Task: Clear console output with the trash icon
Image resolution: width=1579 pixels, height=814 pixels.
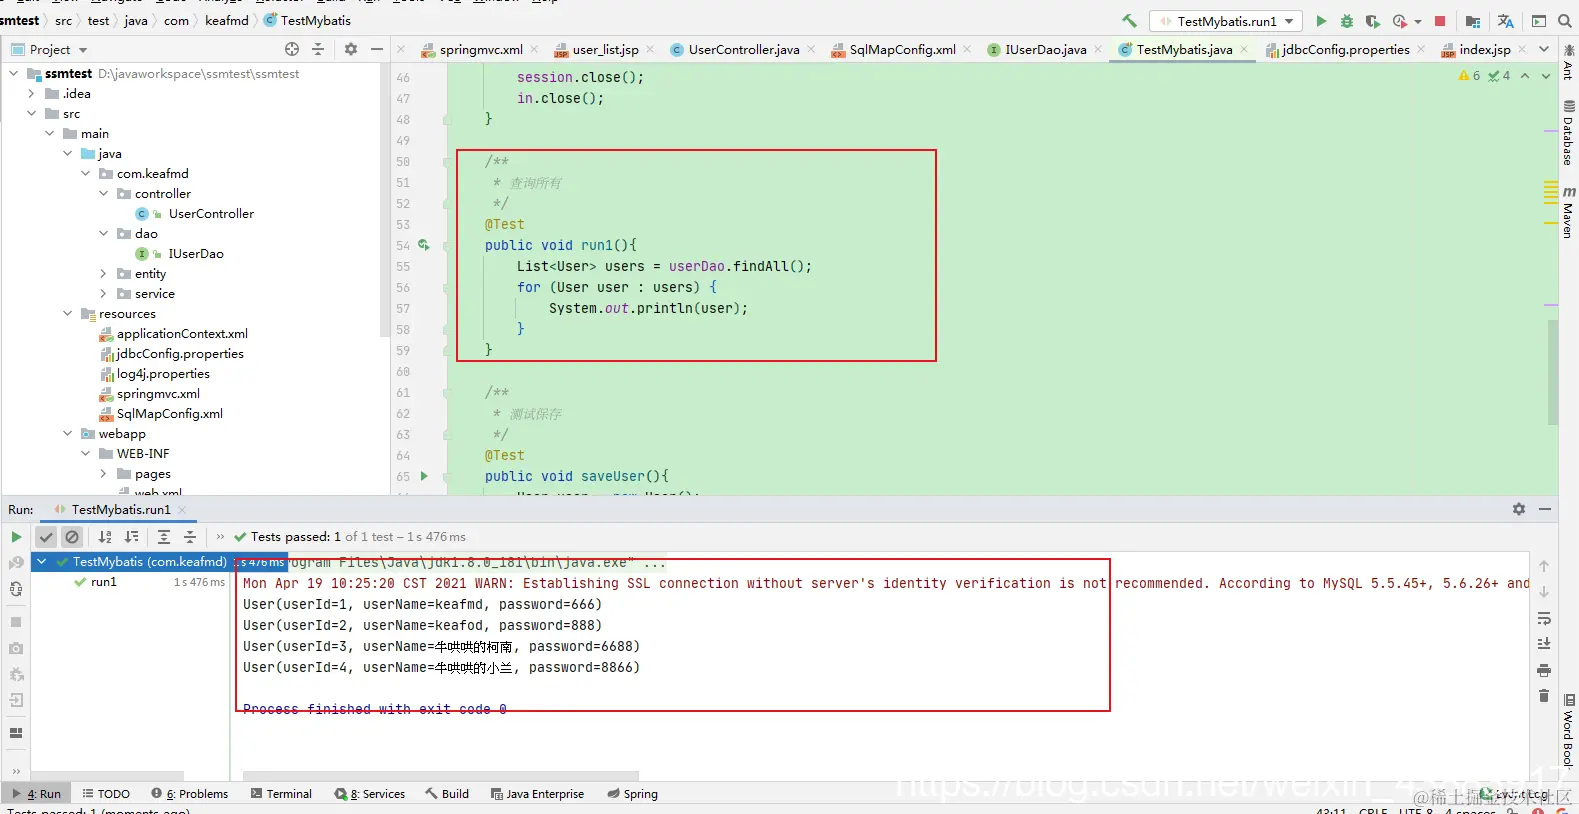Action: 1544,696
